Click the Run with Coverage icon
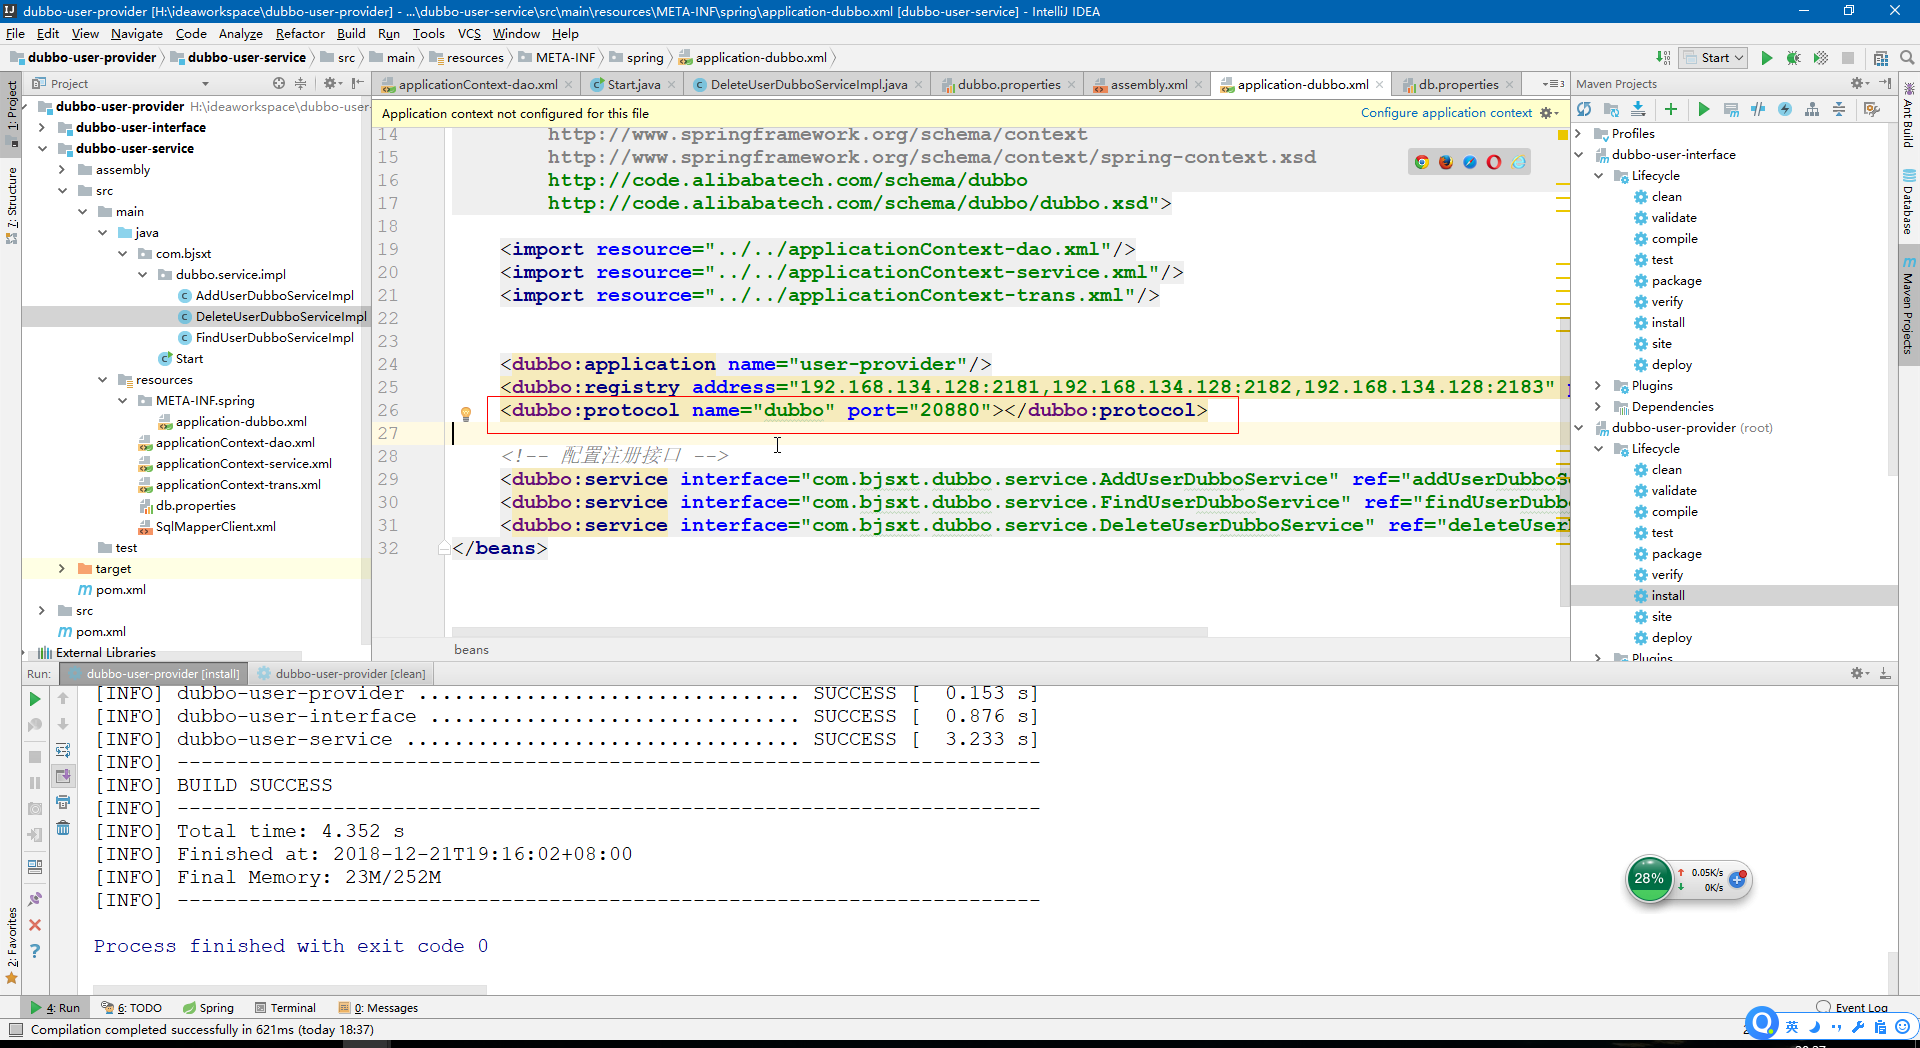This screenshot has width=1920, height=1048. click(1820, 58)
